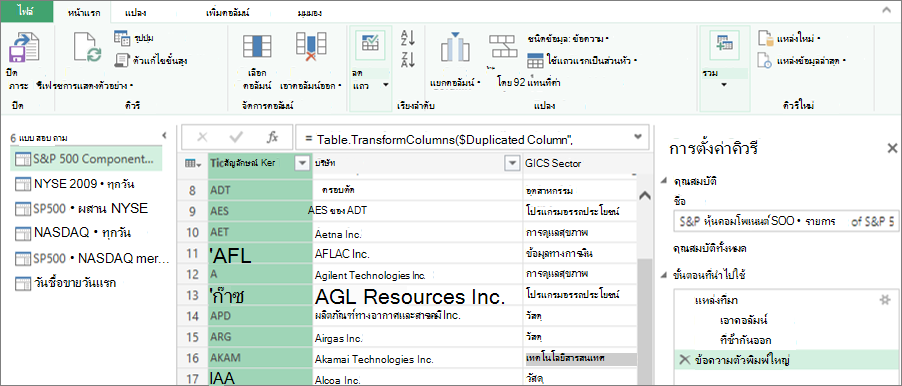This screenshot has height=386, width=902.
Task: Click the query Name input field
Action: (785, 221)
